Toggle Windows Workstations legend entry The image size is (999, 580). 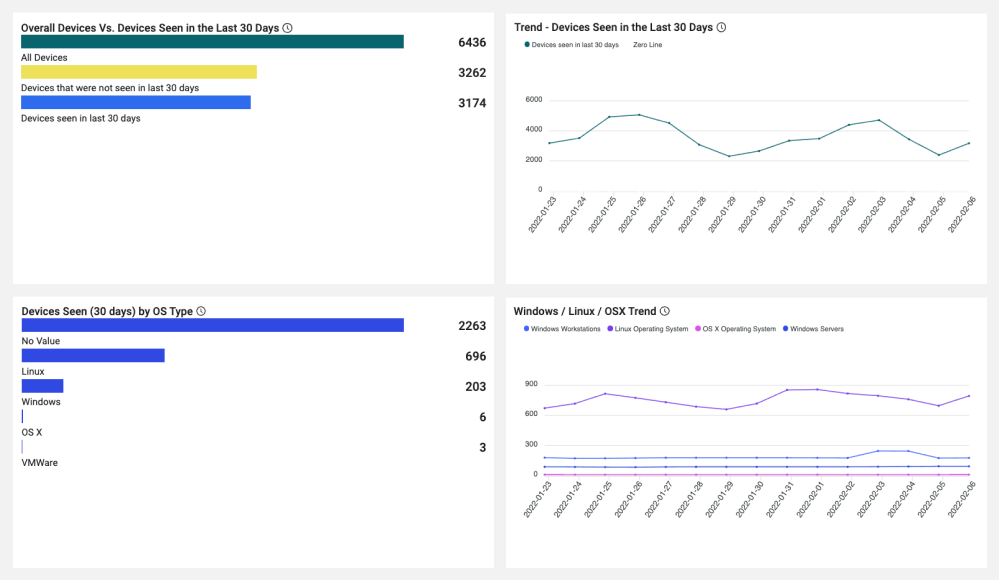[562, 329]
